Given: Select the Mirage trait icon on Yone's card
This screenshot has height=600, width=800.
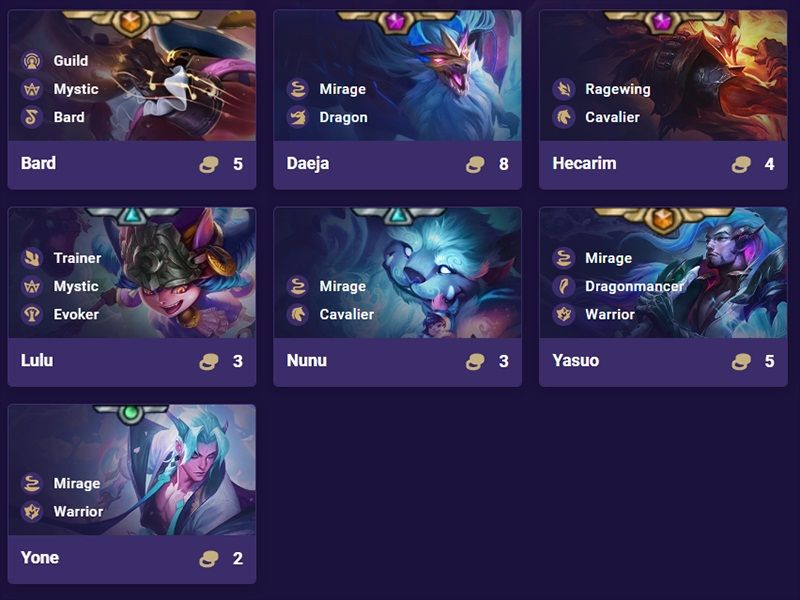Looking at the screenshot, I should [x=32, y=483].
